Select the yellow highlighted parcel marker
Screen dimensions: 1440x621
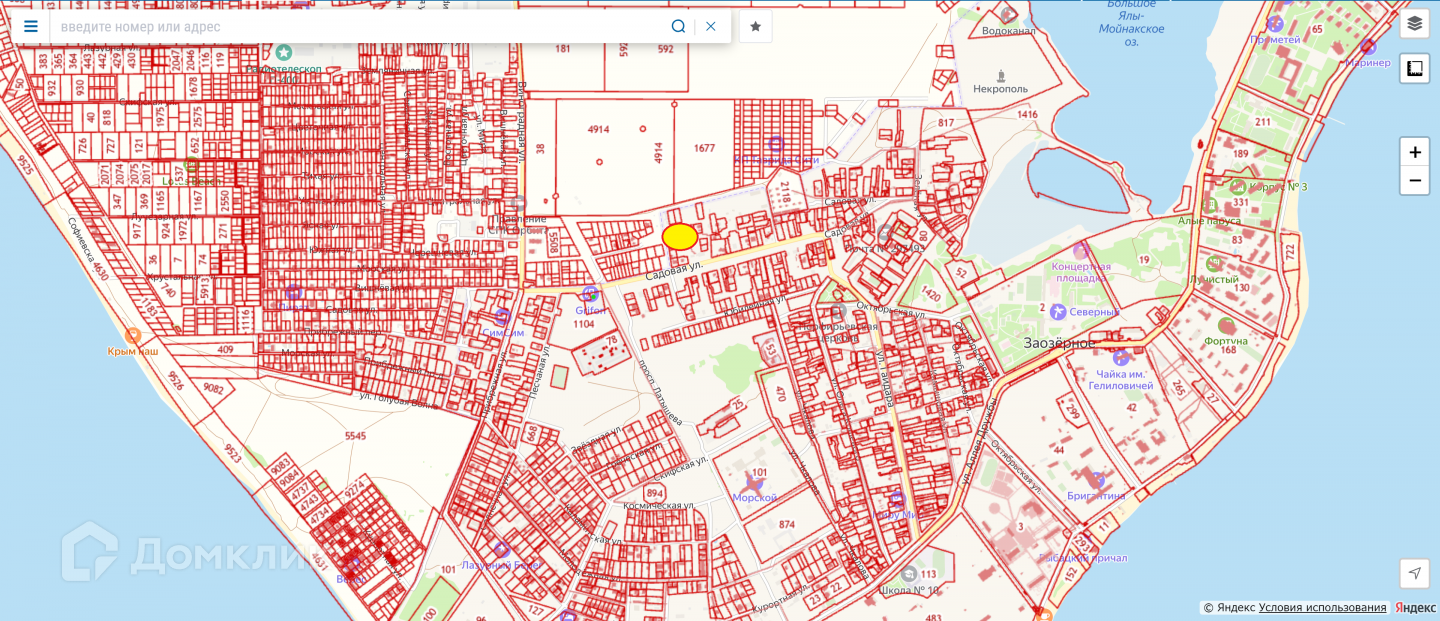680,237
